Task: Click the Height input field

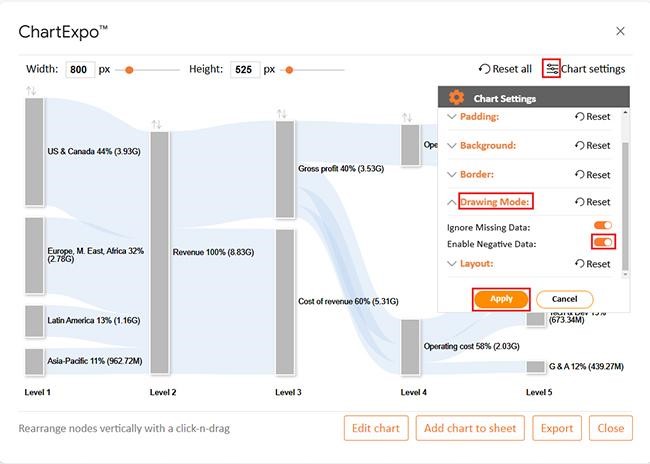Action: click(244, 70)
